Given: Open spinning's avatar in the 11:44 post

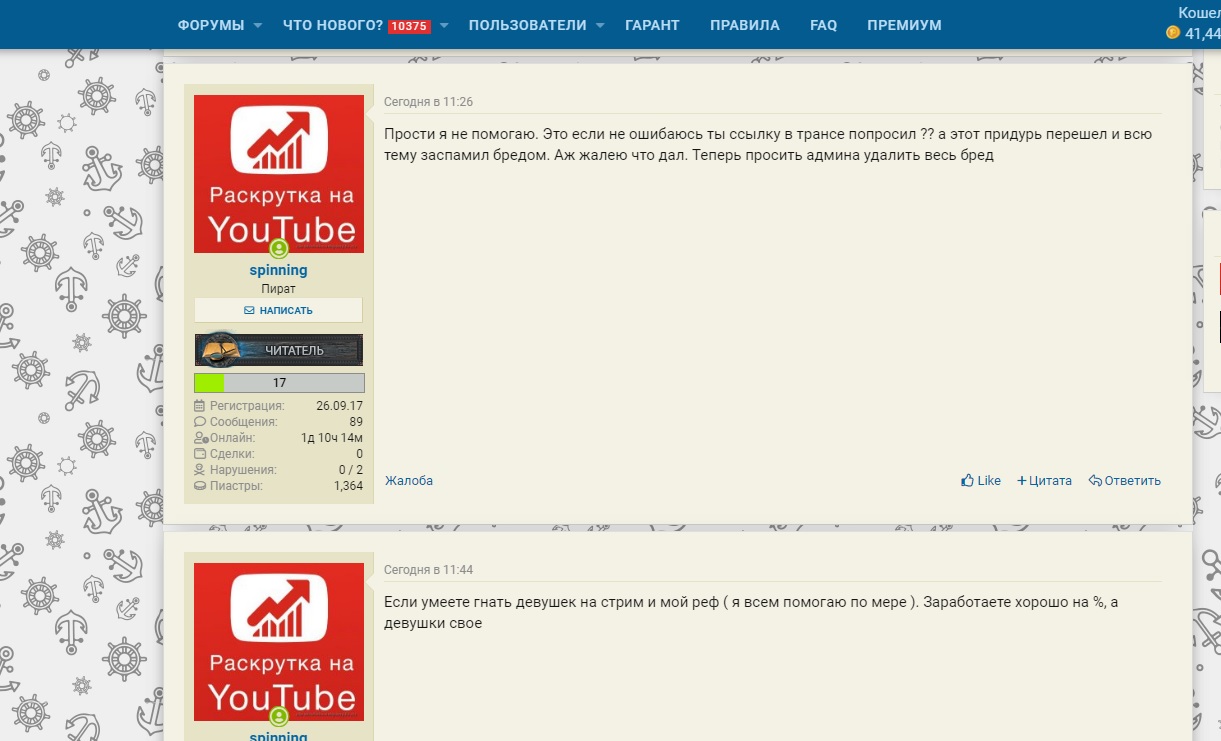Looking at the screenshot, I should pyautogui.click(x=279, y=641).
